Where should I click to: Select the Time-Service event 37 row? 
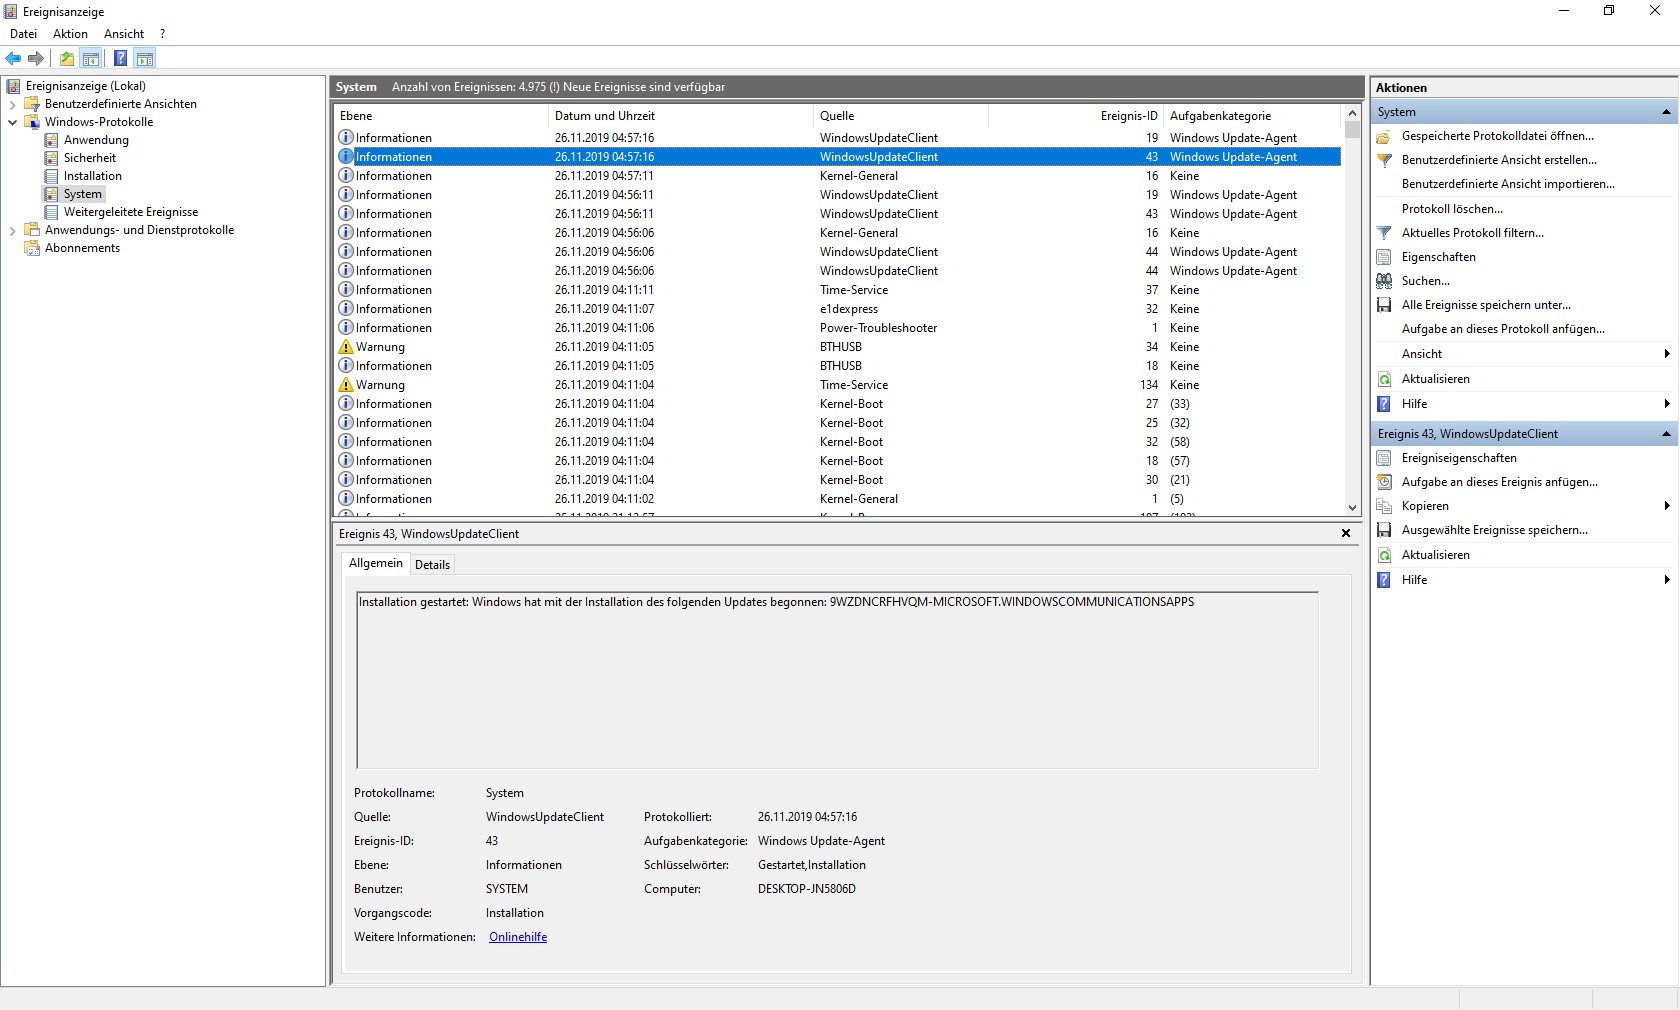839,290
